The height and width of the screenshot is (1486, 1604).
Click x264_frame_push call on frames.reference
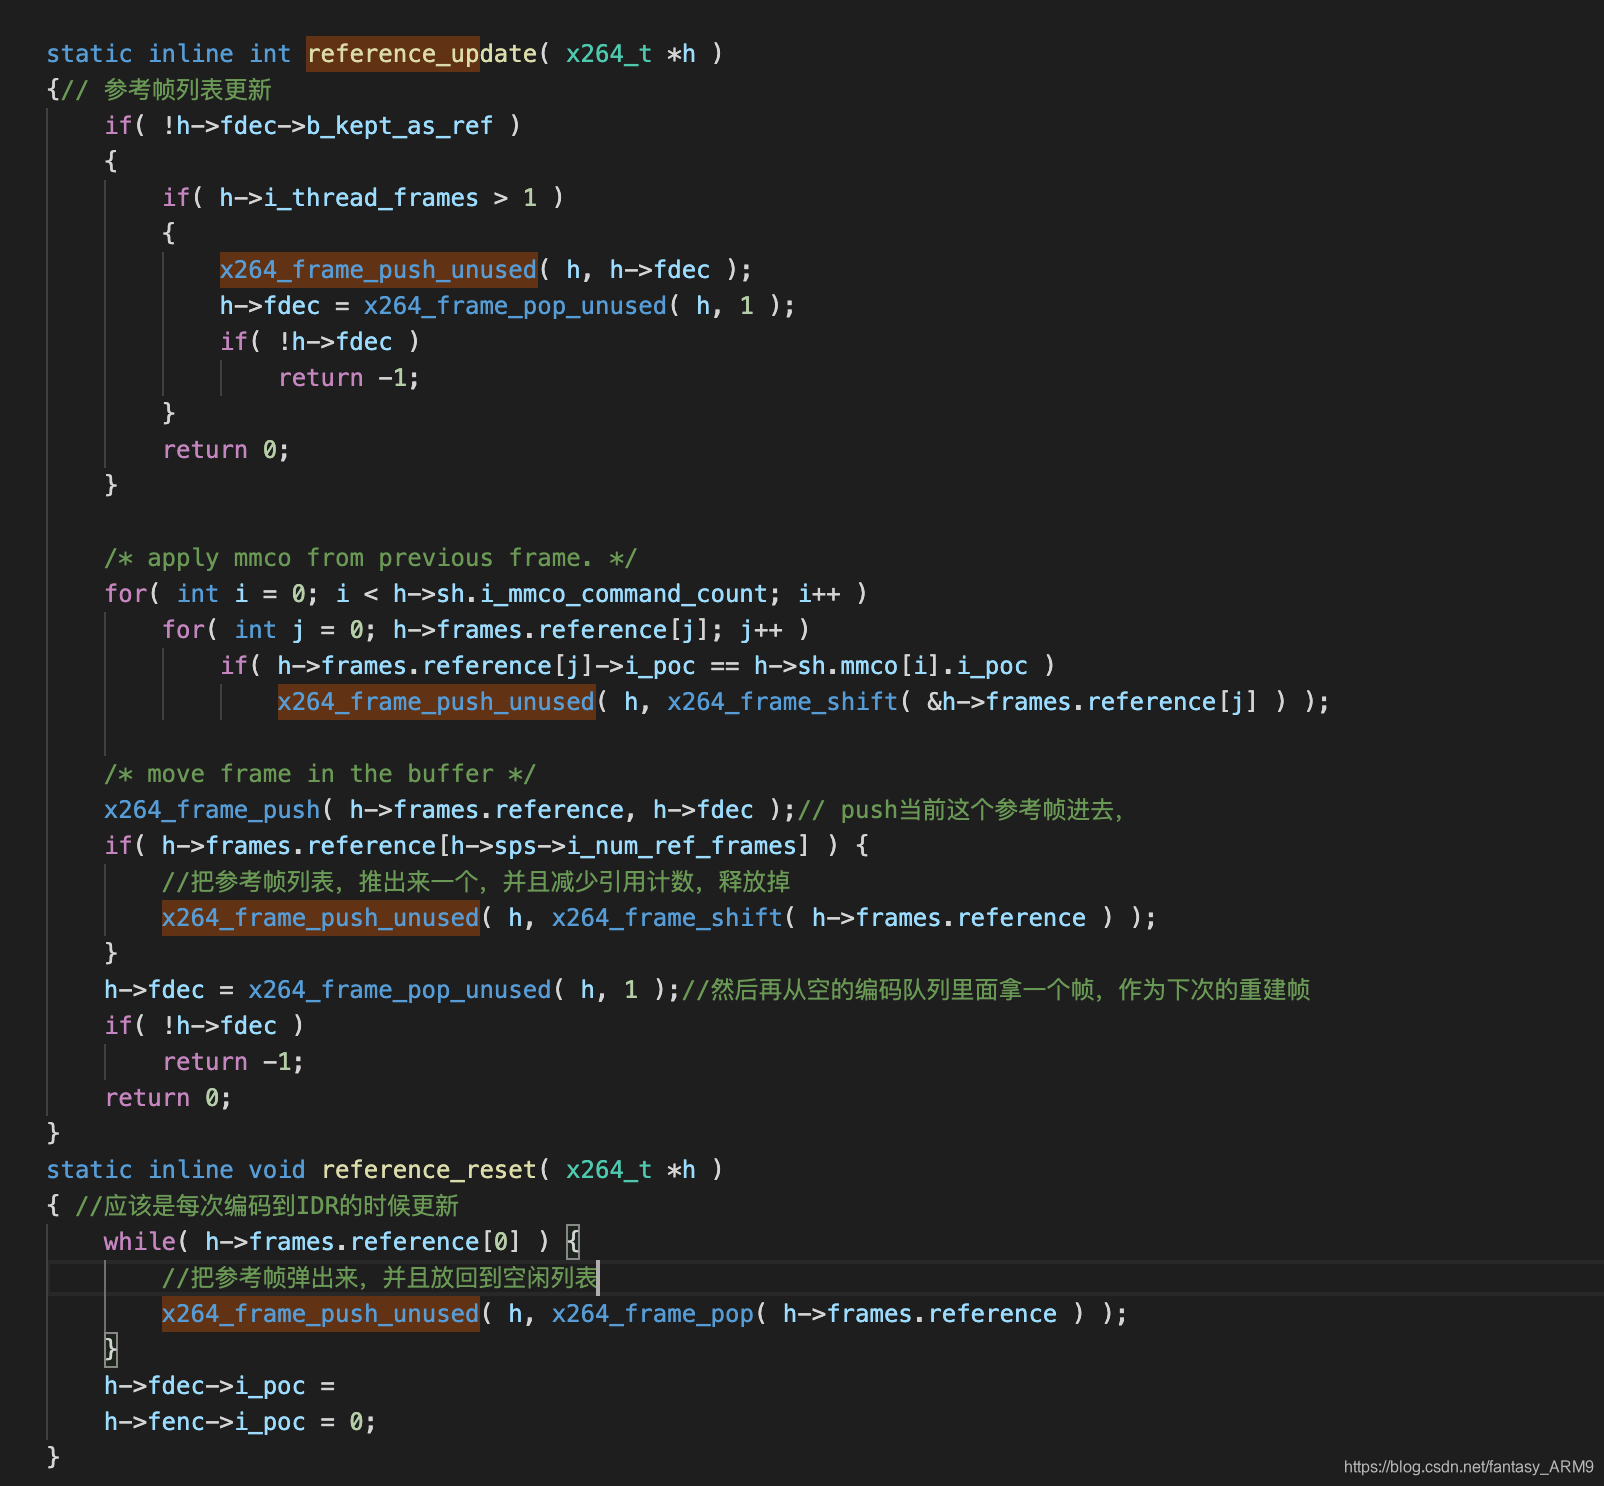point(443,810)
